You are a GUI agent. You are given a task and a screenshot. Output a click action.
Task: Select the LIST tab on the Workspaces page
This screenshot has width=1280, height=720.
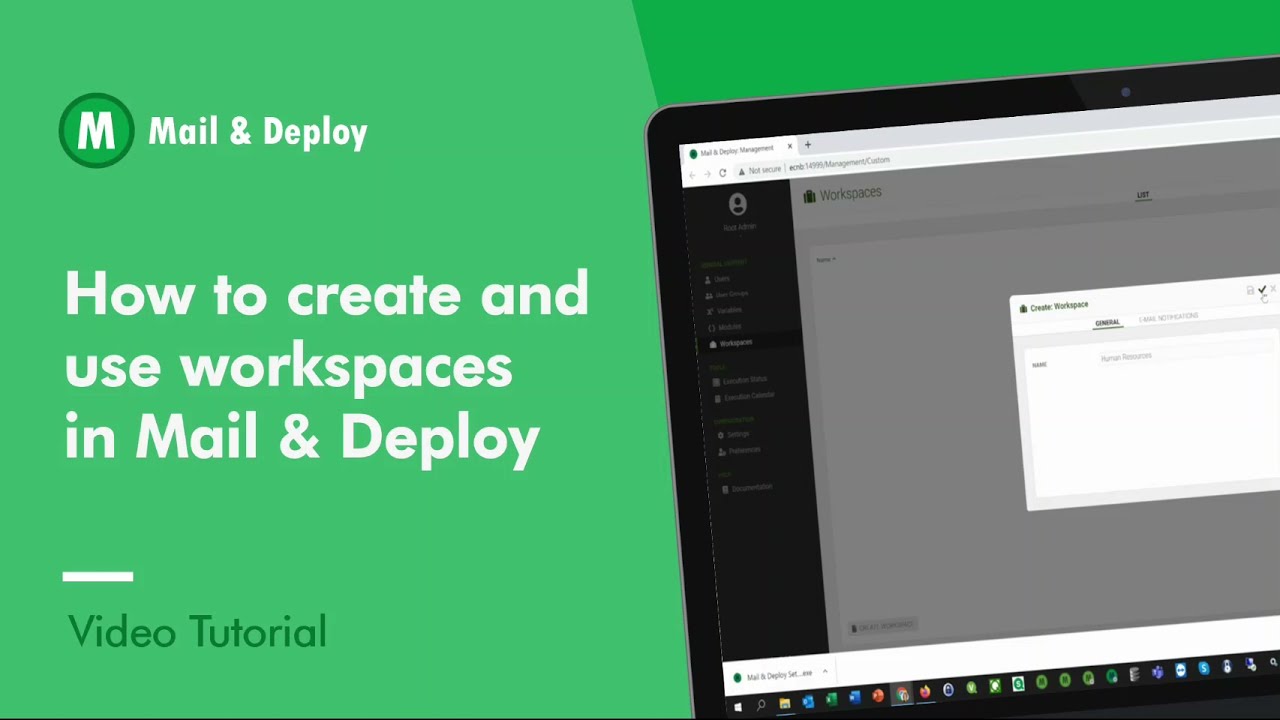click(x=1143, y=195)
